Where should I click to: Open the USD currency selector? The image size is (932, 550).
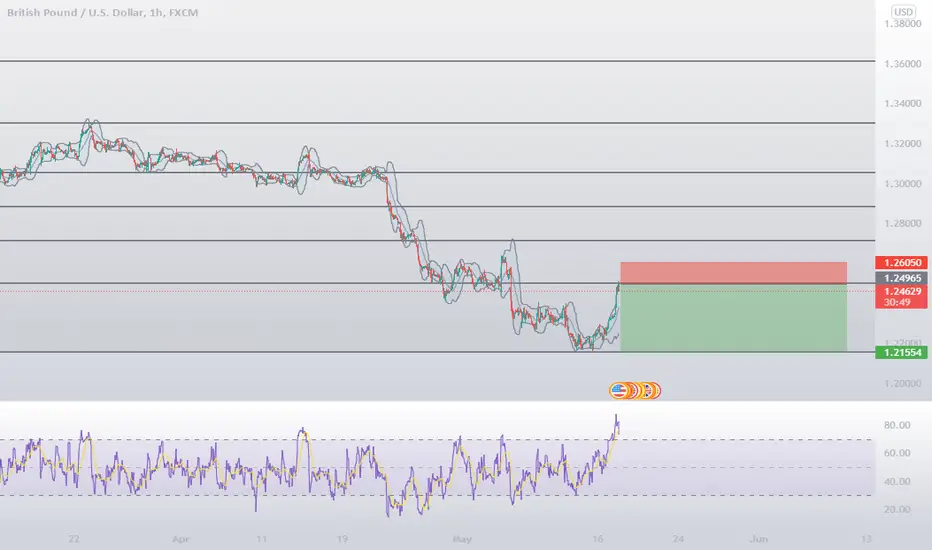(903, 12)
